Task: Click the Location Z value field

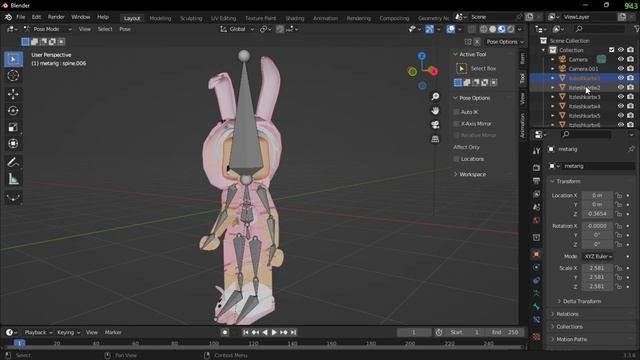Action: pos(597,214)
